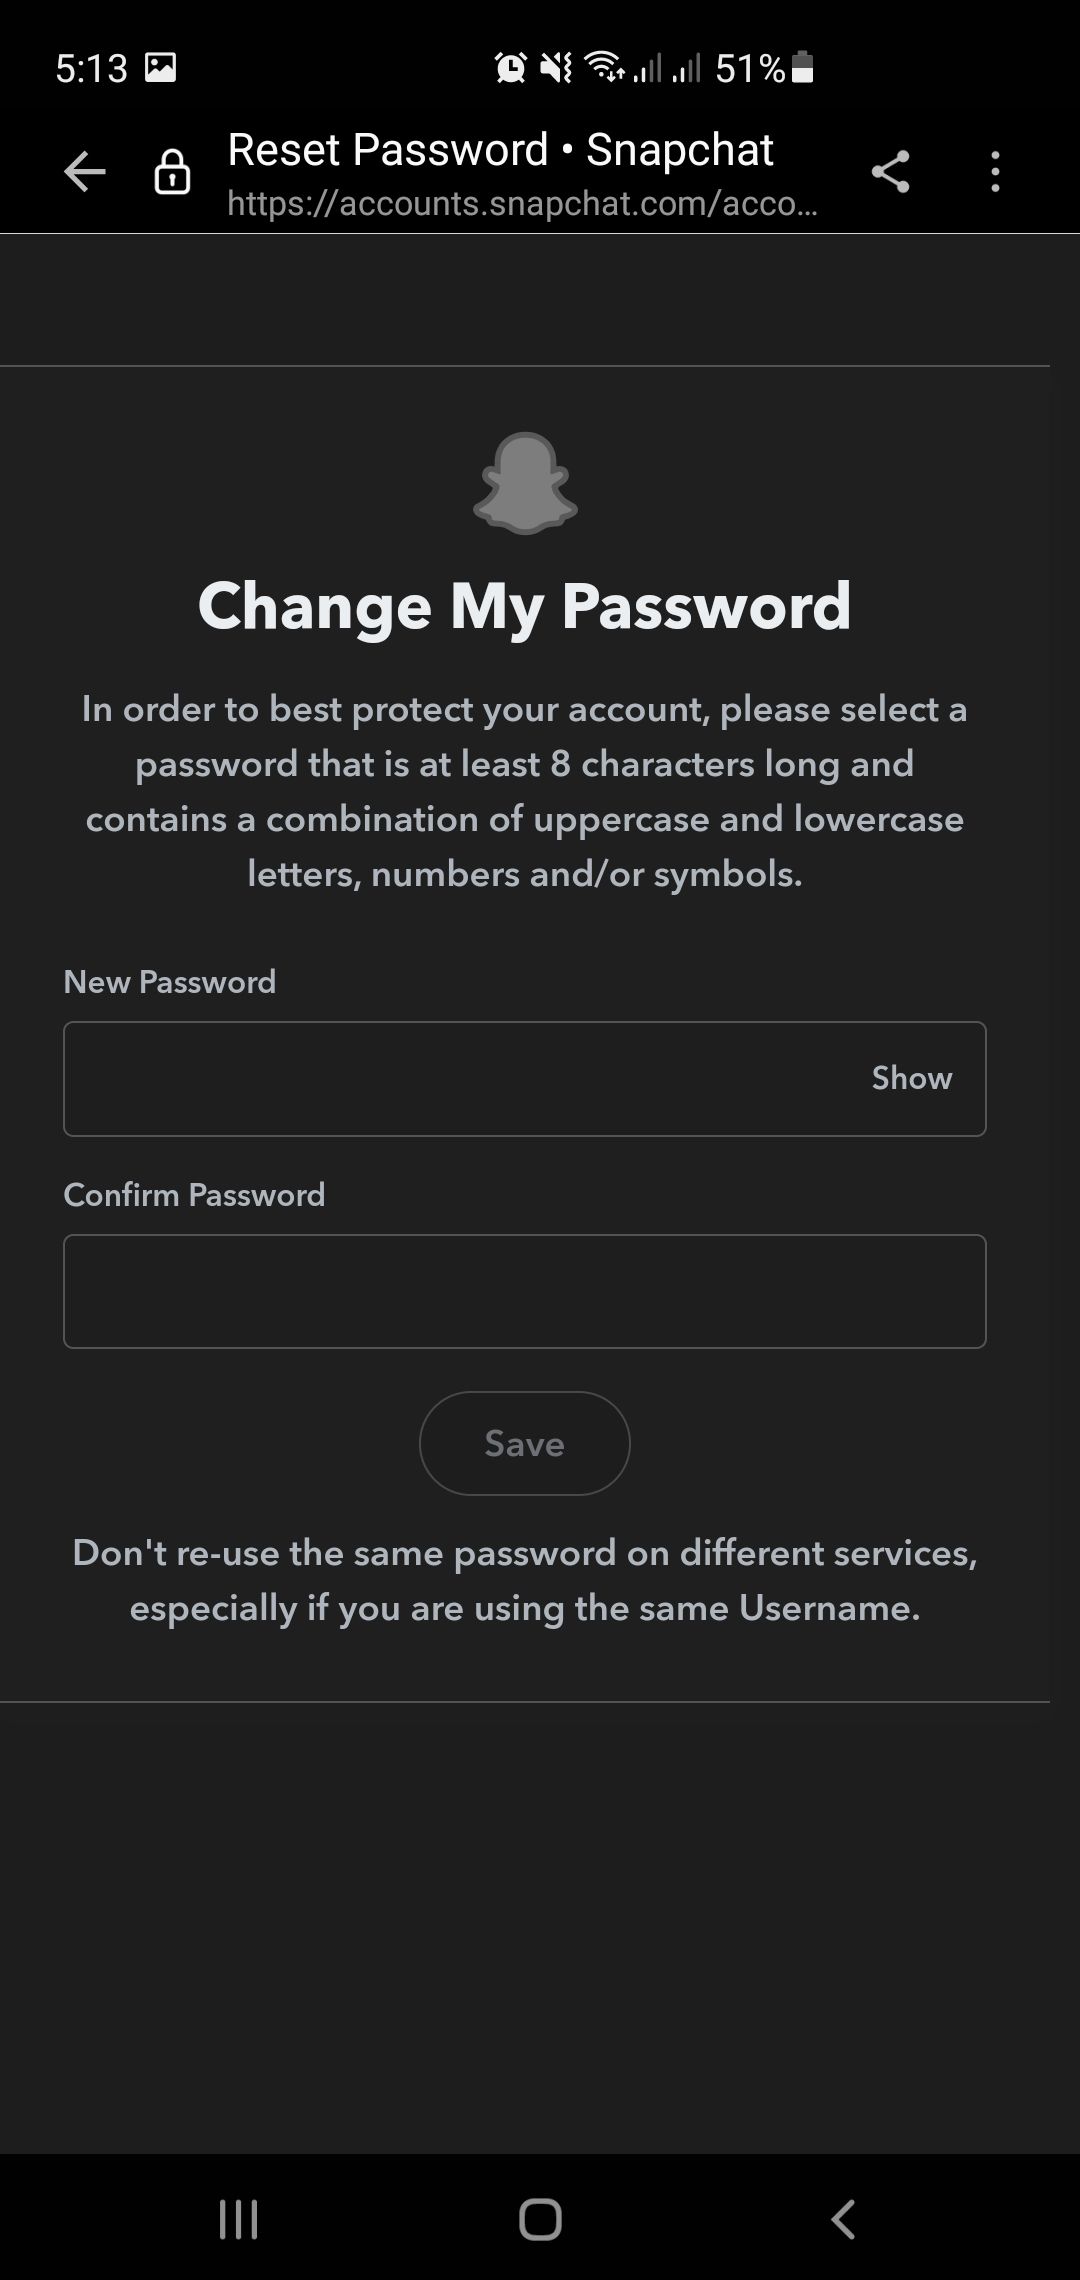Open the three-dot overflow menu

(x=995, y=172)
